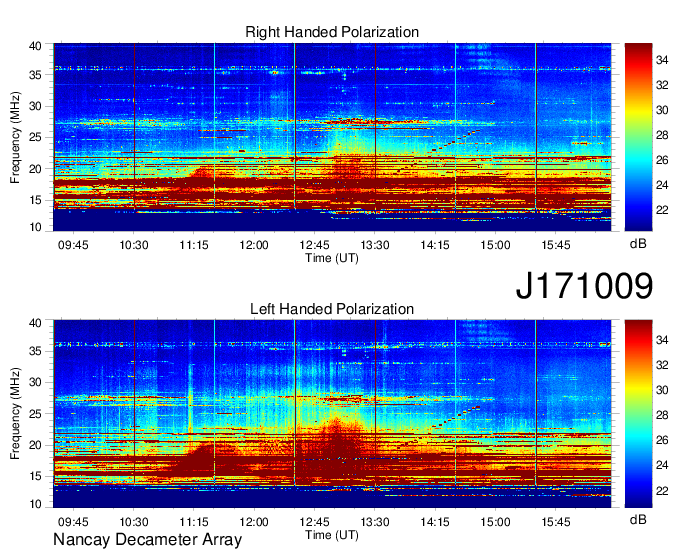Click the 12:00 time tick on Left Handed plot
The width and height of the screenshot is (680, 552).
pos(254,522)
